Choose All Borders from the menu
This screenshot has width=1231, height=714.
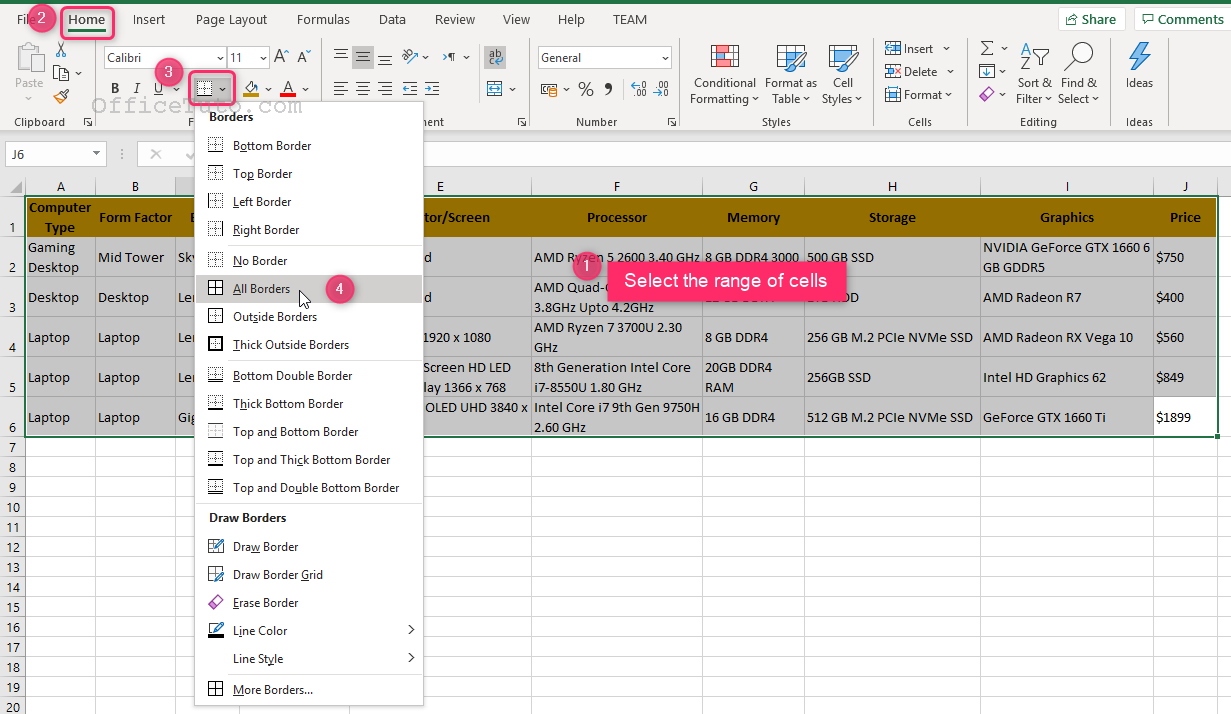tap(309, 289)
